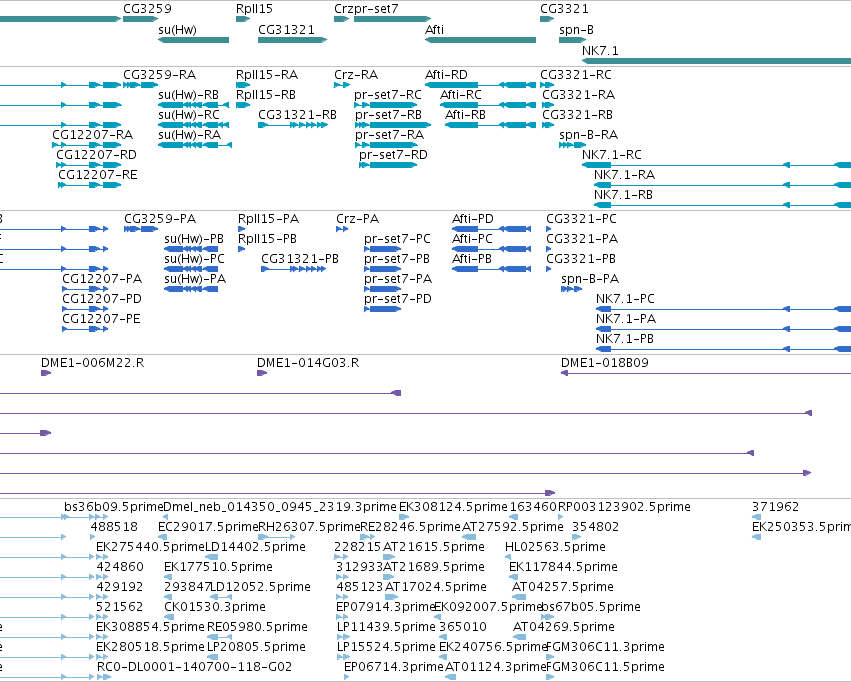Select EST LD14402.5prime
Viewport: 851px width, 682px height.
[x=212, y=557]
